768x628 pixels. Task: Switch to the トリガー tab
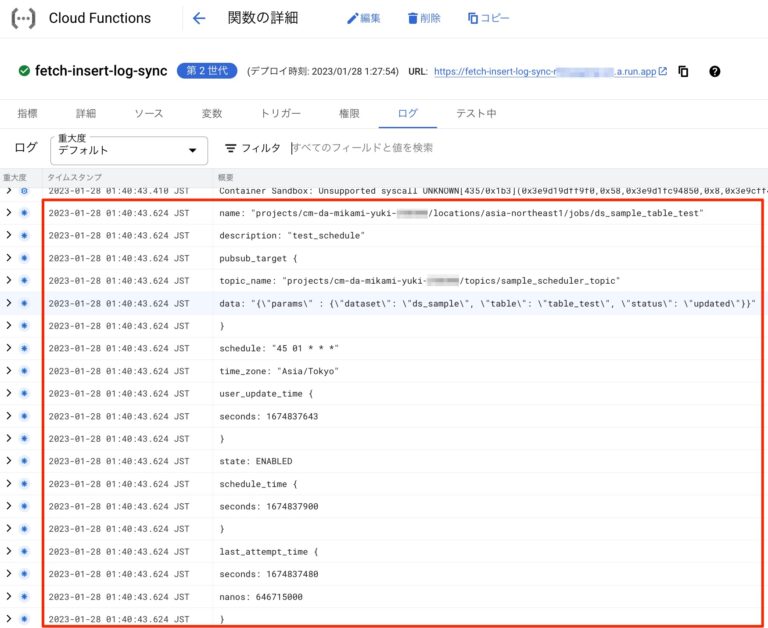coord(281,114)
